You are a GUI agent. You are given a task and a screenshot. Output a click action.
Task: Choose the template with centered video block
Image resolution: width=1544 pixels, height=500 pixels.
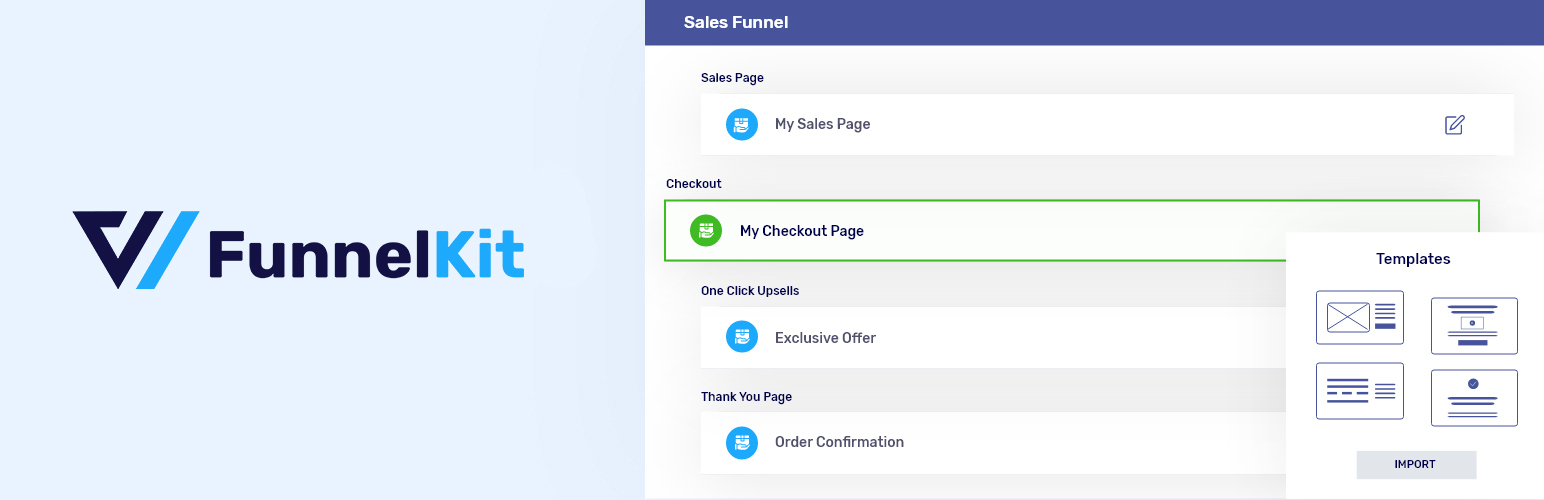click(1473, 325)
